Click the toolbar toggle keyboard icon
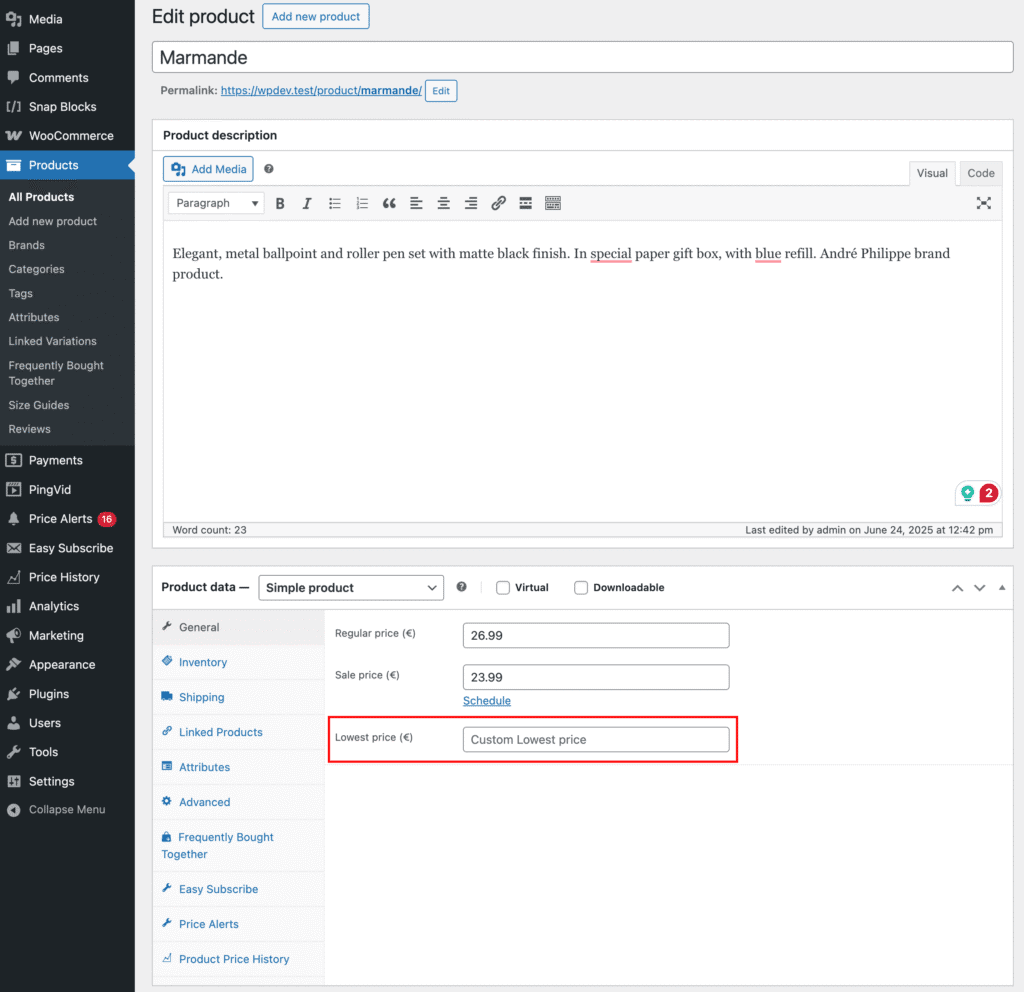The height and width of the screenshot is (992, 1024). (x=553, y=203)
